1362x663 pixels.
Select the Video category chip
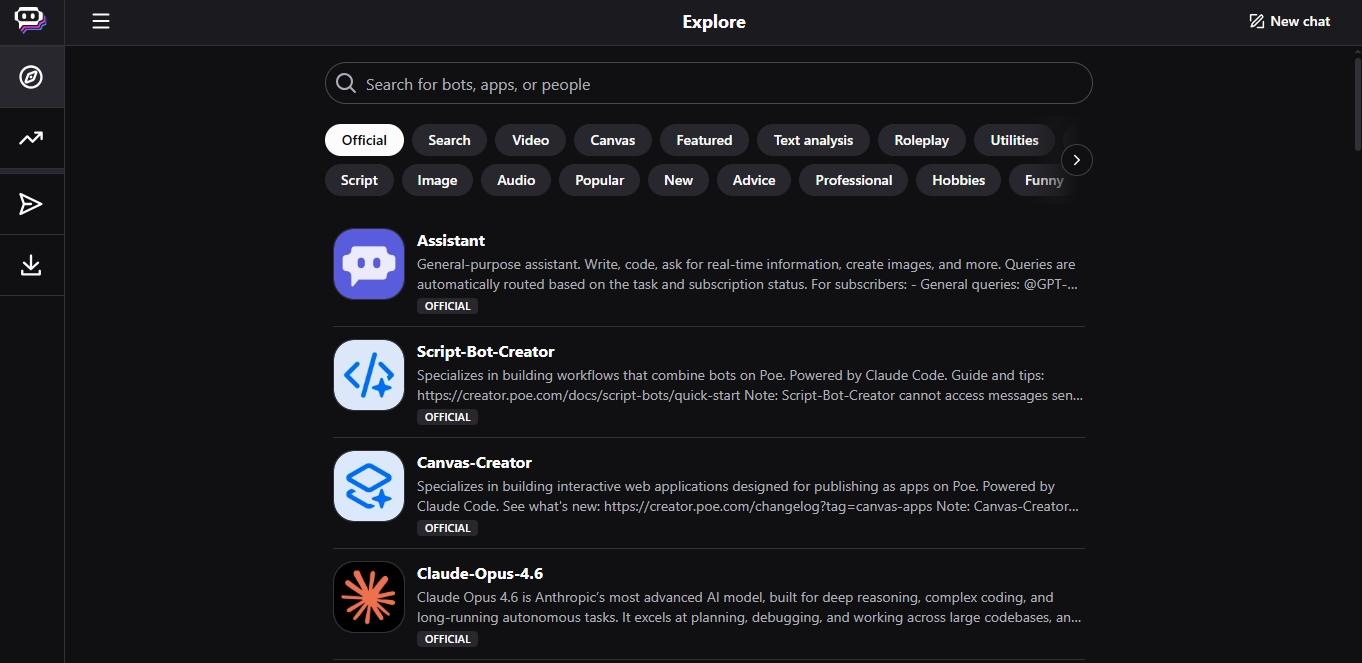[530, 140]
